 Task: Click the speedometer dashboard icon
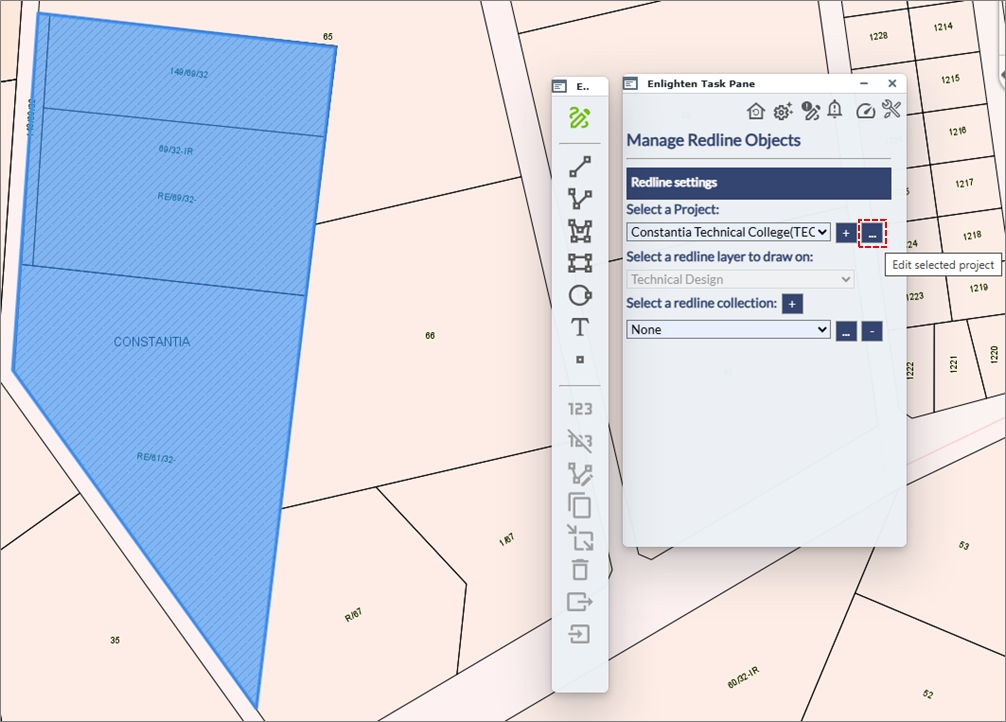[x=866, y=111]
